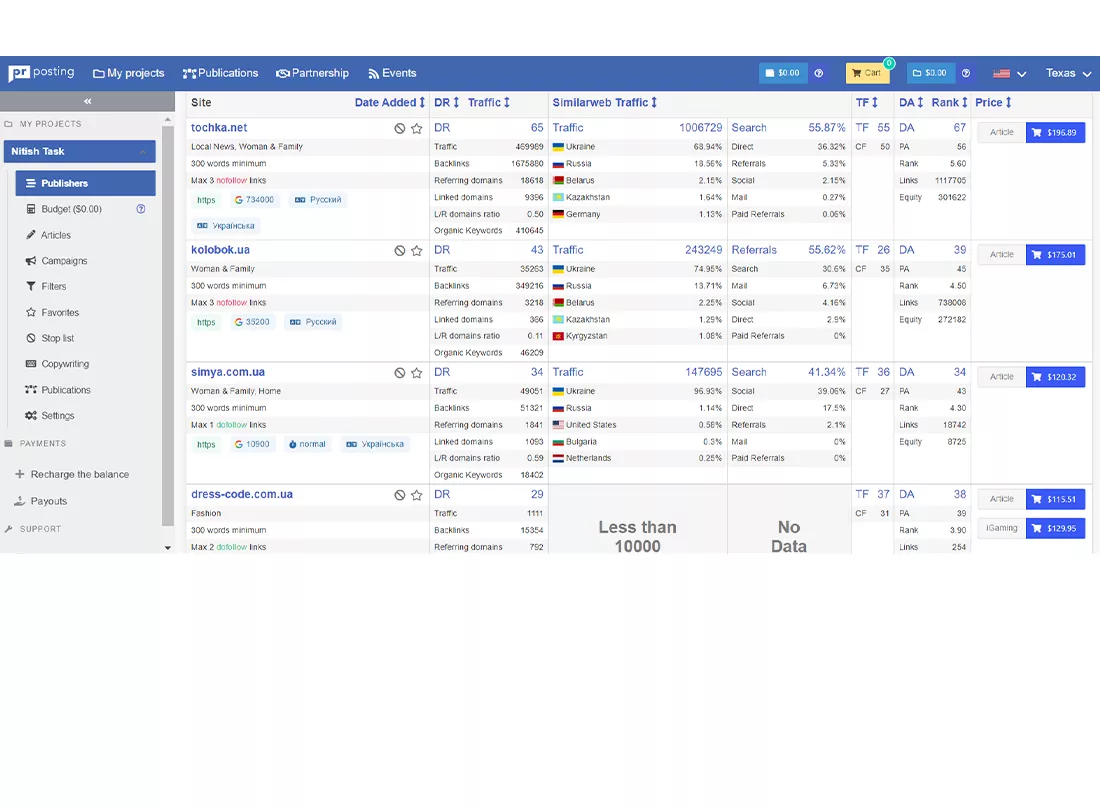Sort by Price column
Image resolution: width=1100 pixels, height=810 pixels.
coord(993,102)
